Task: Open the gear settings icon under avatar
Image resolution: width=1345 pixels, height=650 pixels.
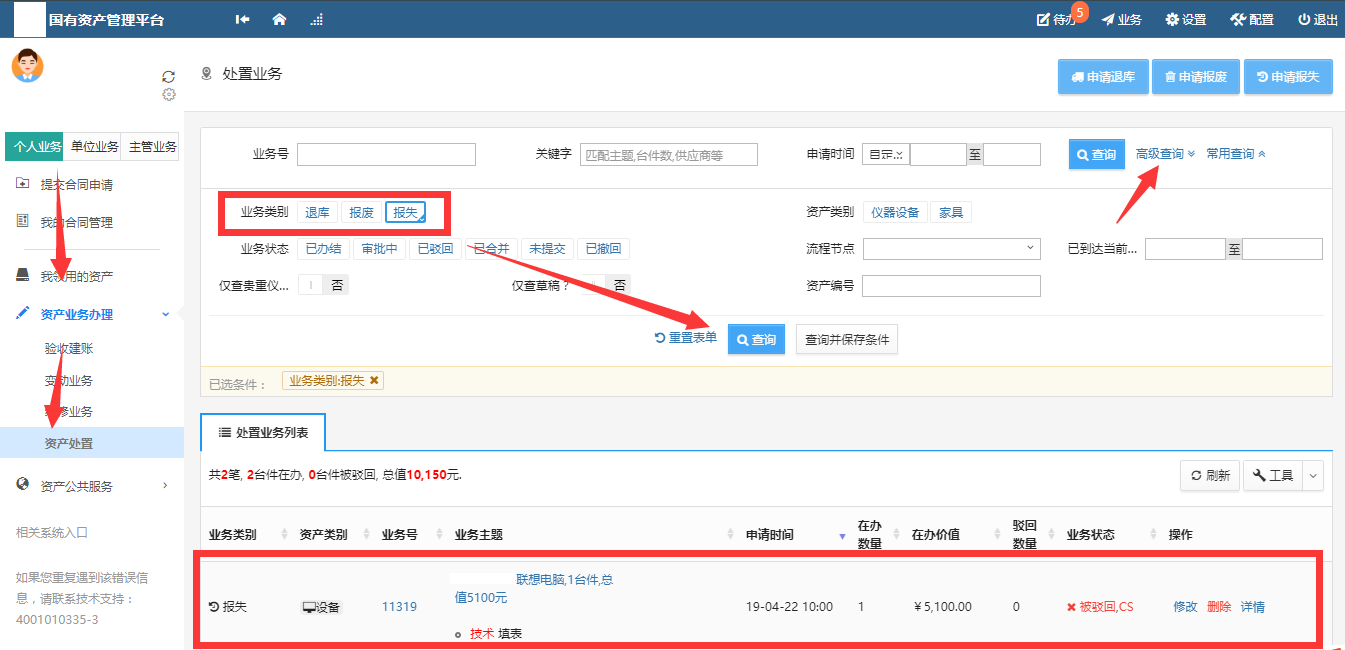Action: point(169,94)
